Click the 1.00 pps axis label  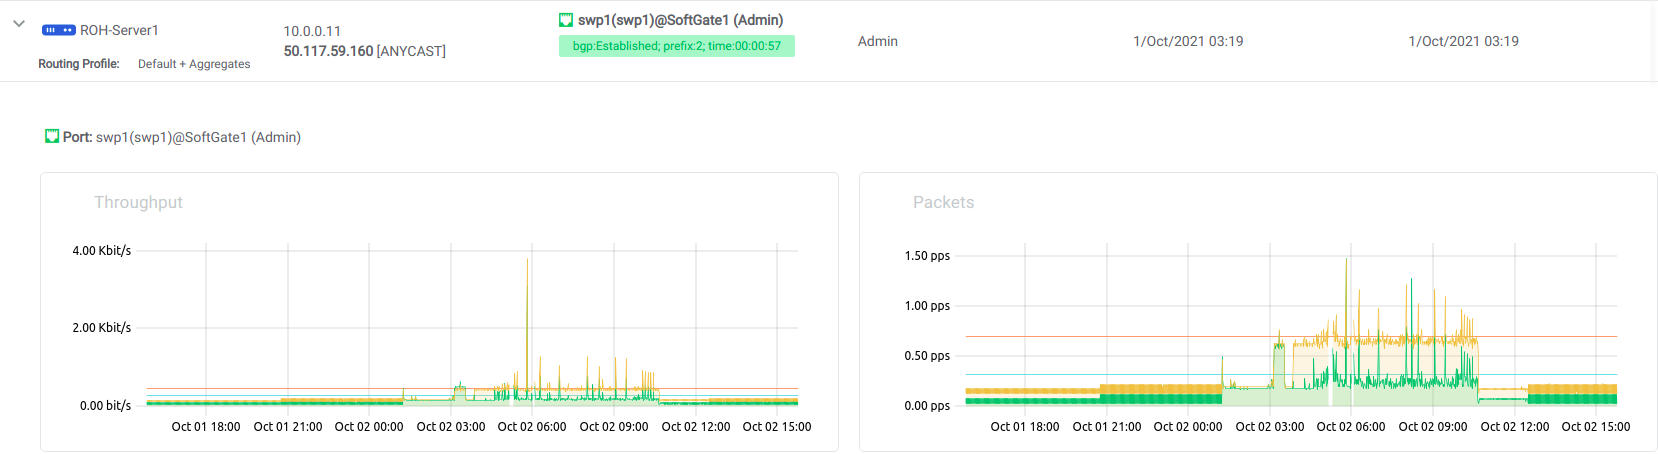click(927, 306)
